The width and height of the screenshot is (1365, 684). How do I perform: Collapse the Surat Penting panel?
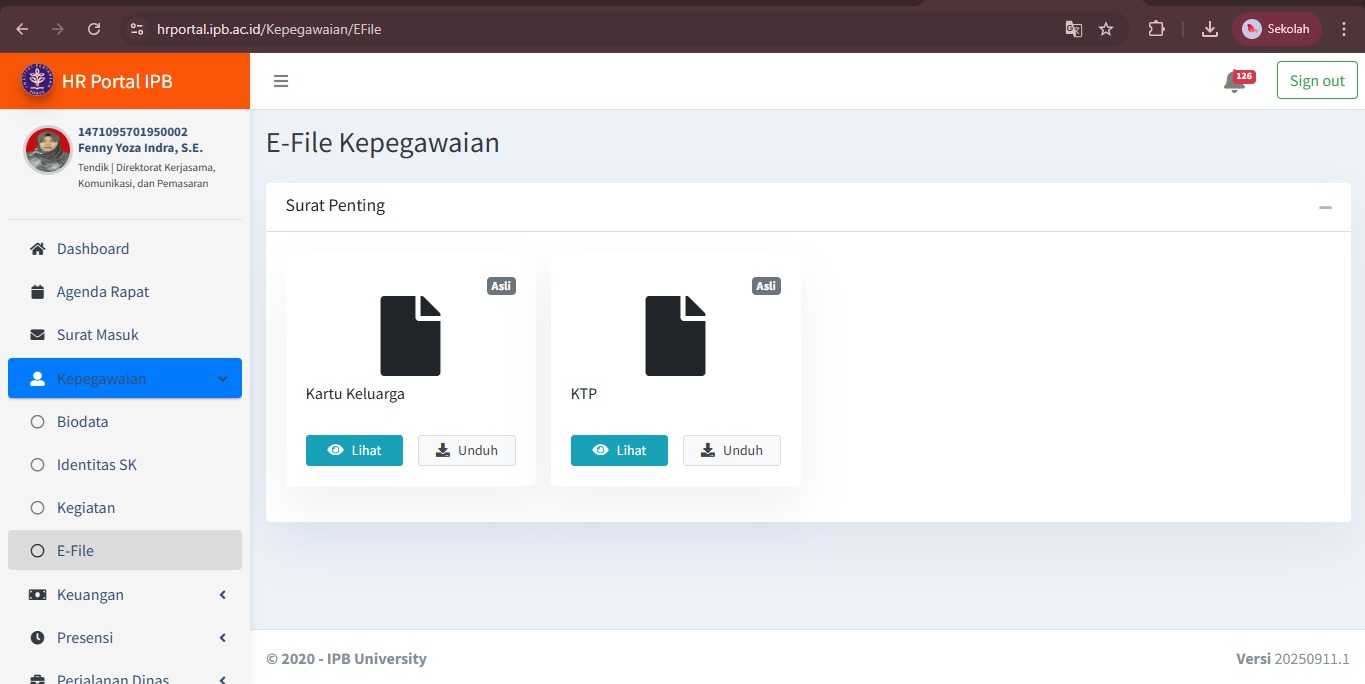pyautogui.click(x=1325, y=207)
